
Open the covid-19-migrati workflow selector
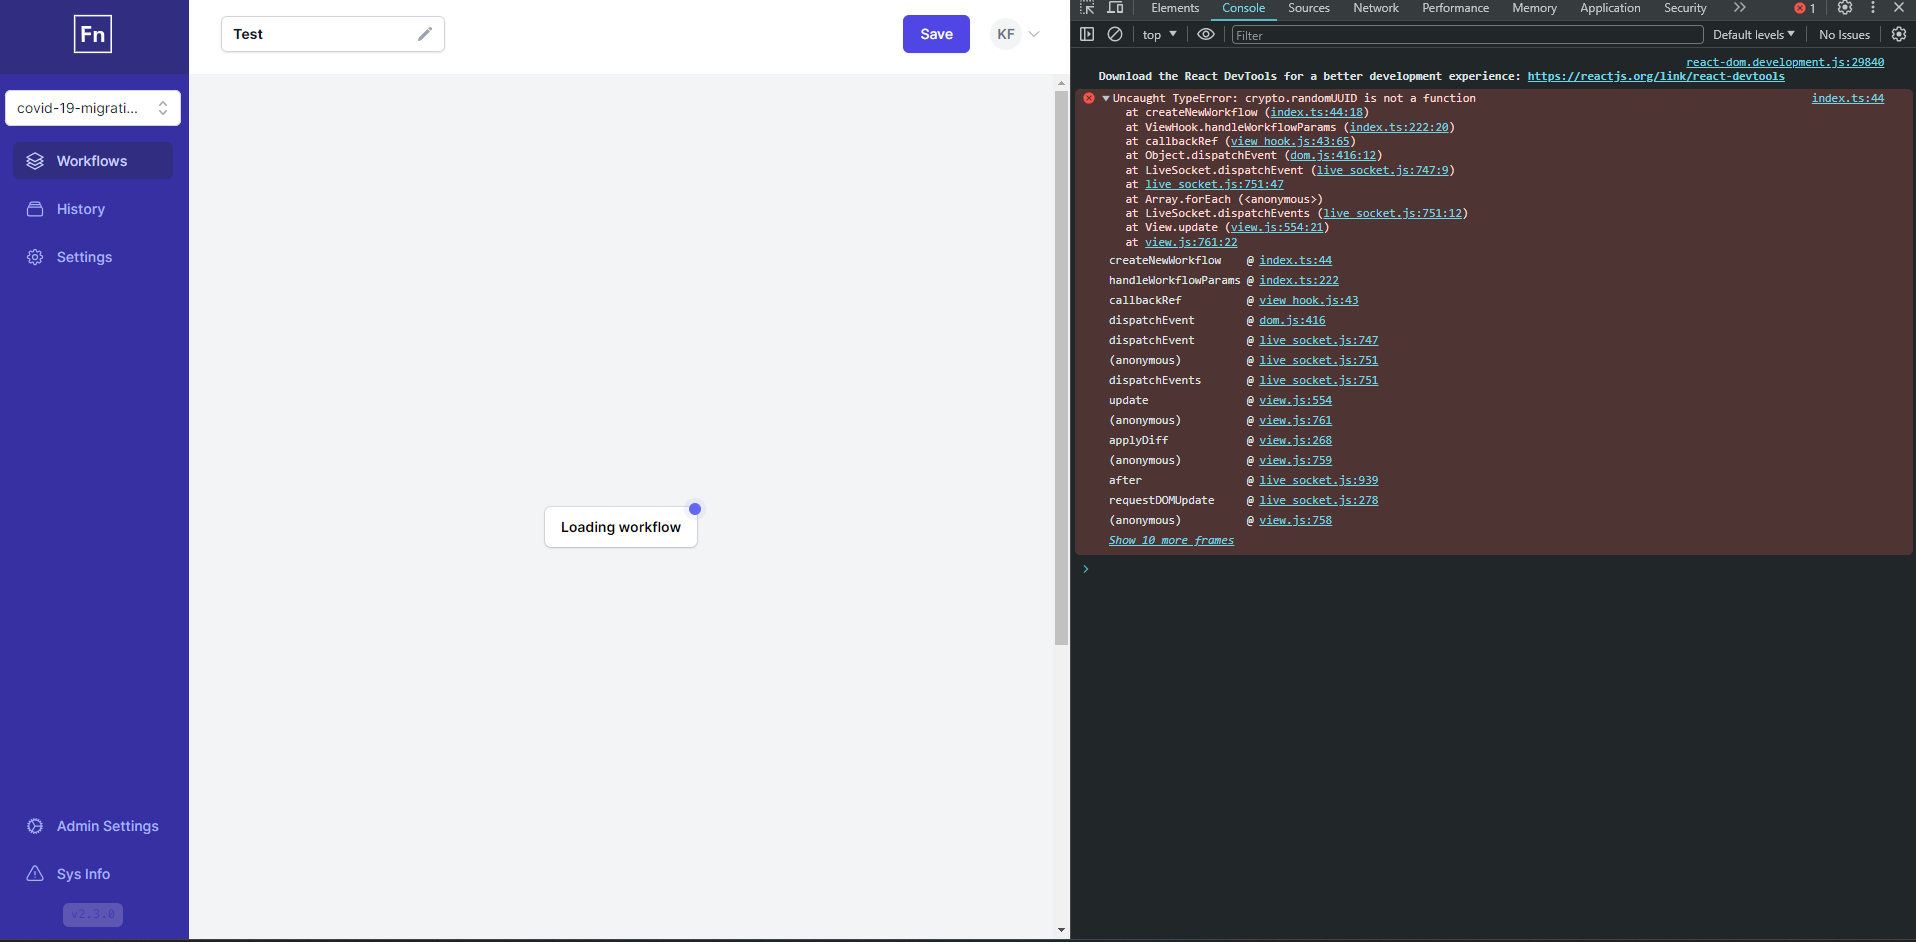(x=93, y=107)
